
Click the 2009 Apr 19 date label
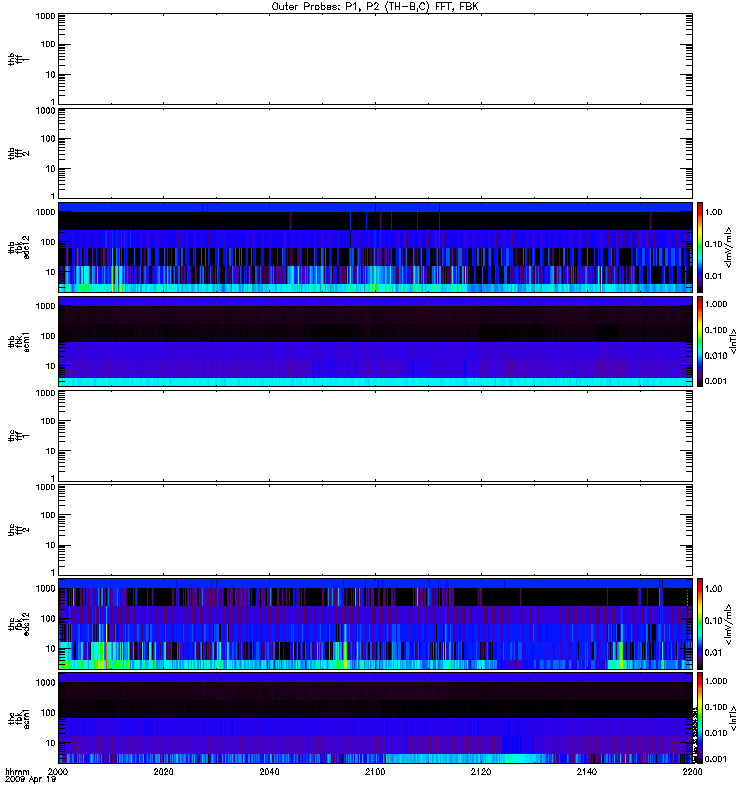[x=30, y=780]
